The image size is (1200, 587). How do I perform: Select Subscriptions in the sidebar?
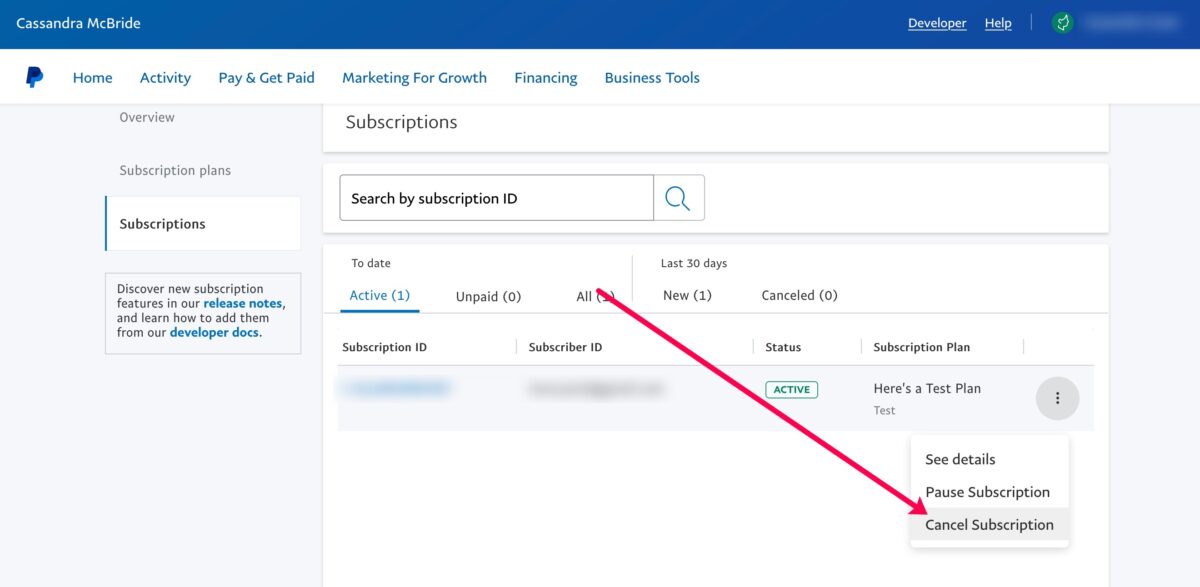[x=203, y=224]
